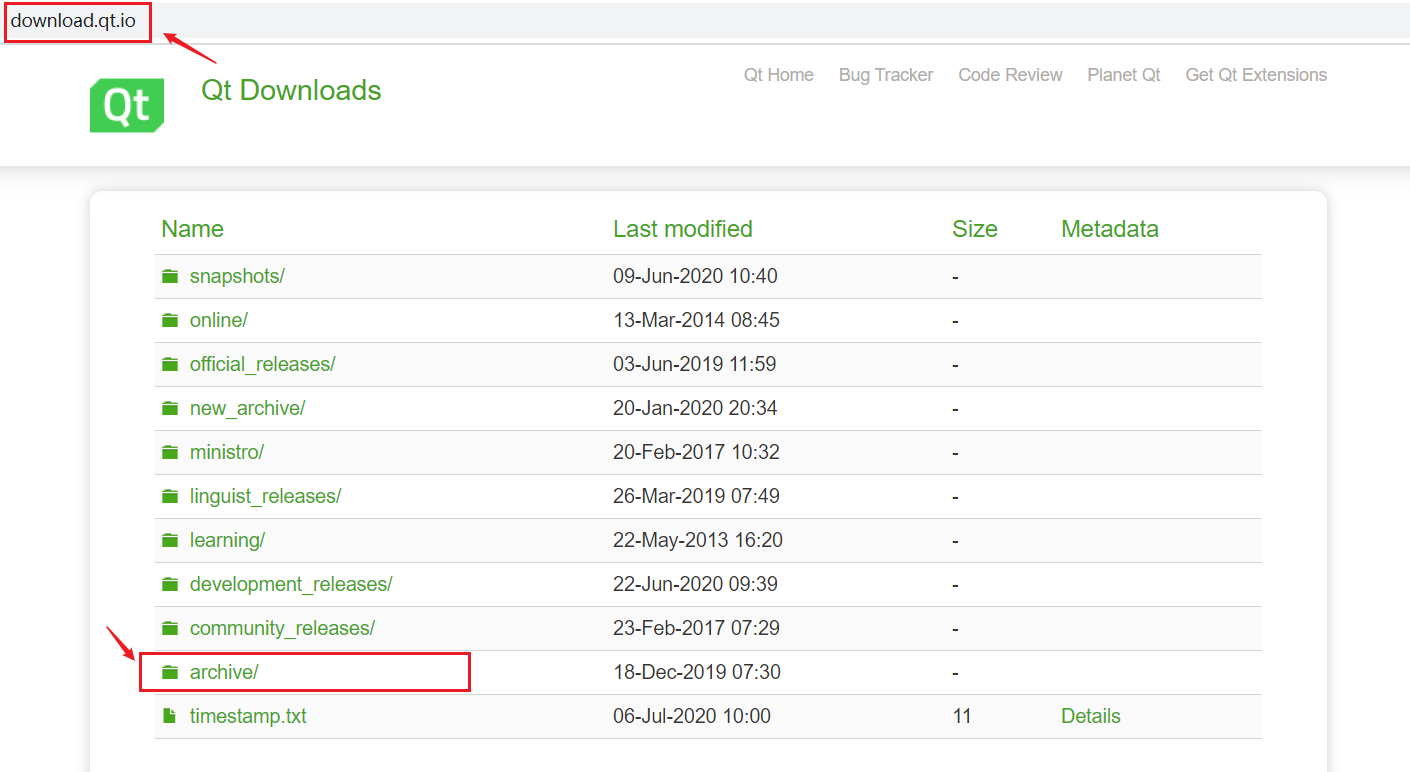Click date 23-Feb-2017 07:29
This screenshot has height=772, width=1410.
(x=696, y=628)
